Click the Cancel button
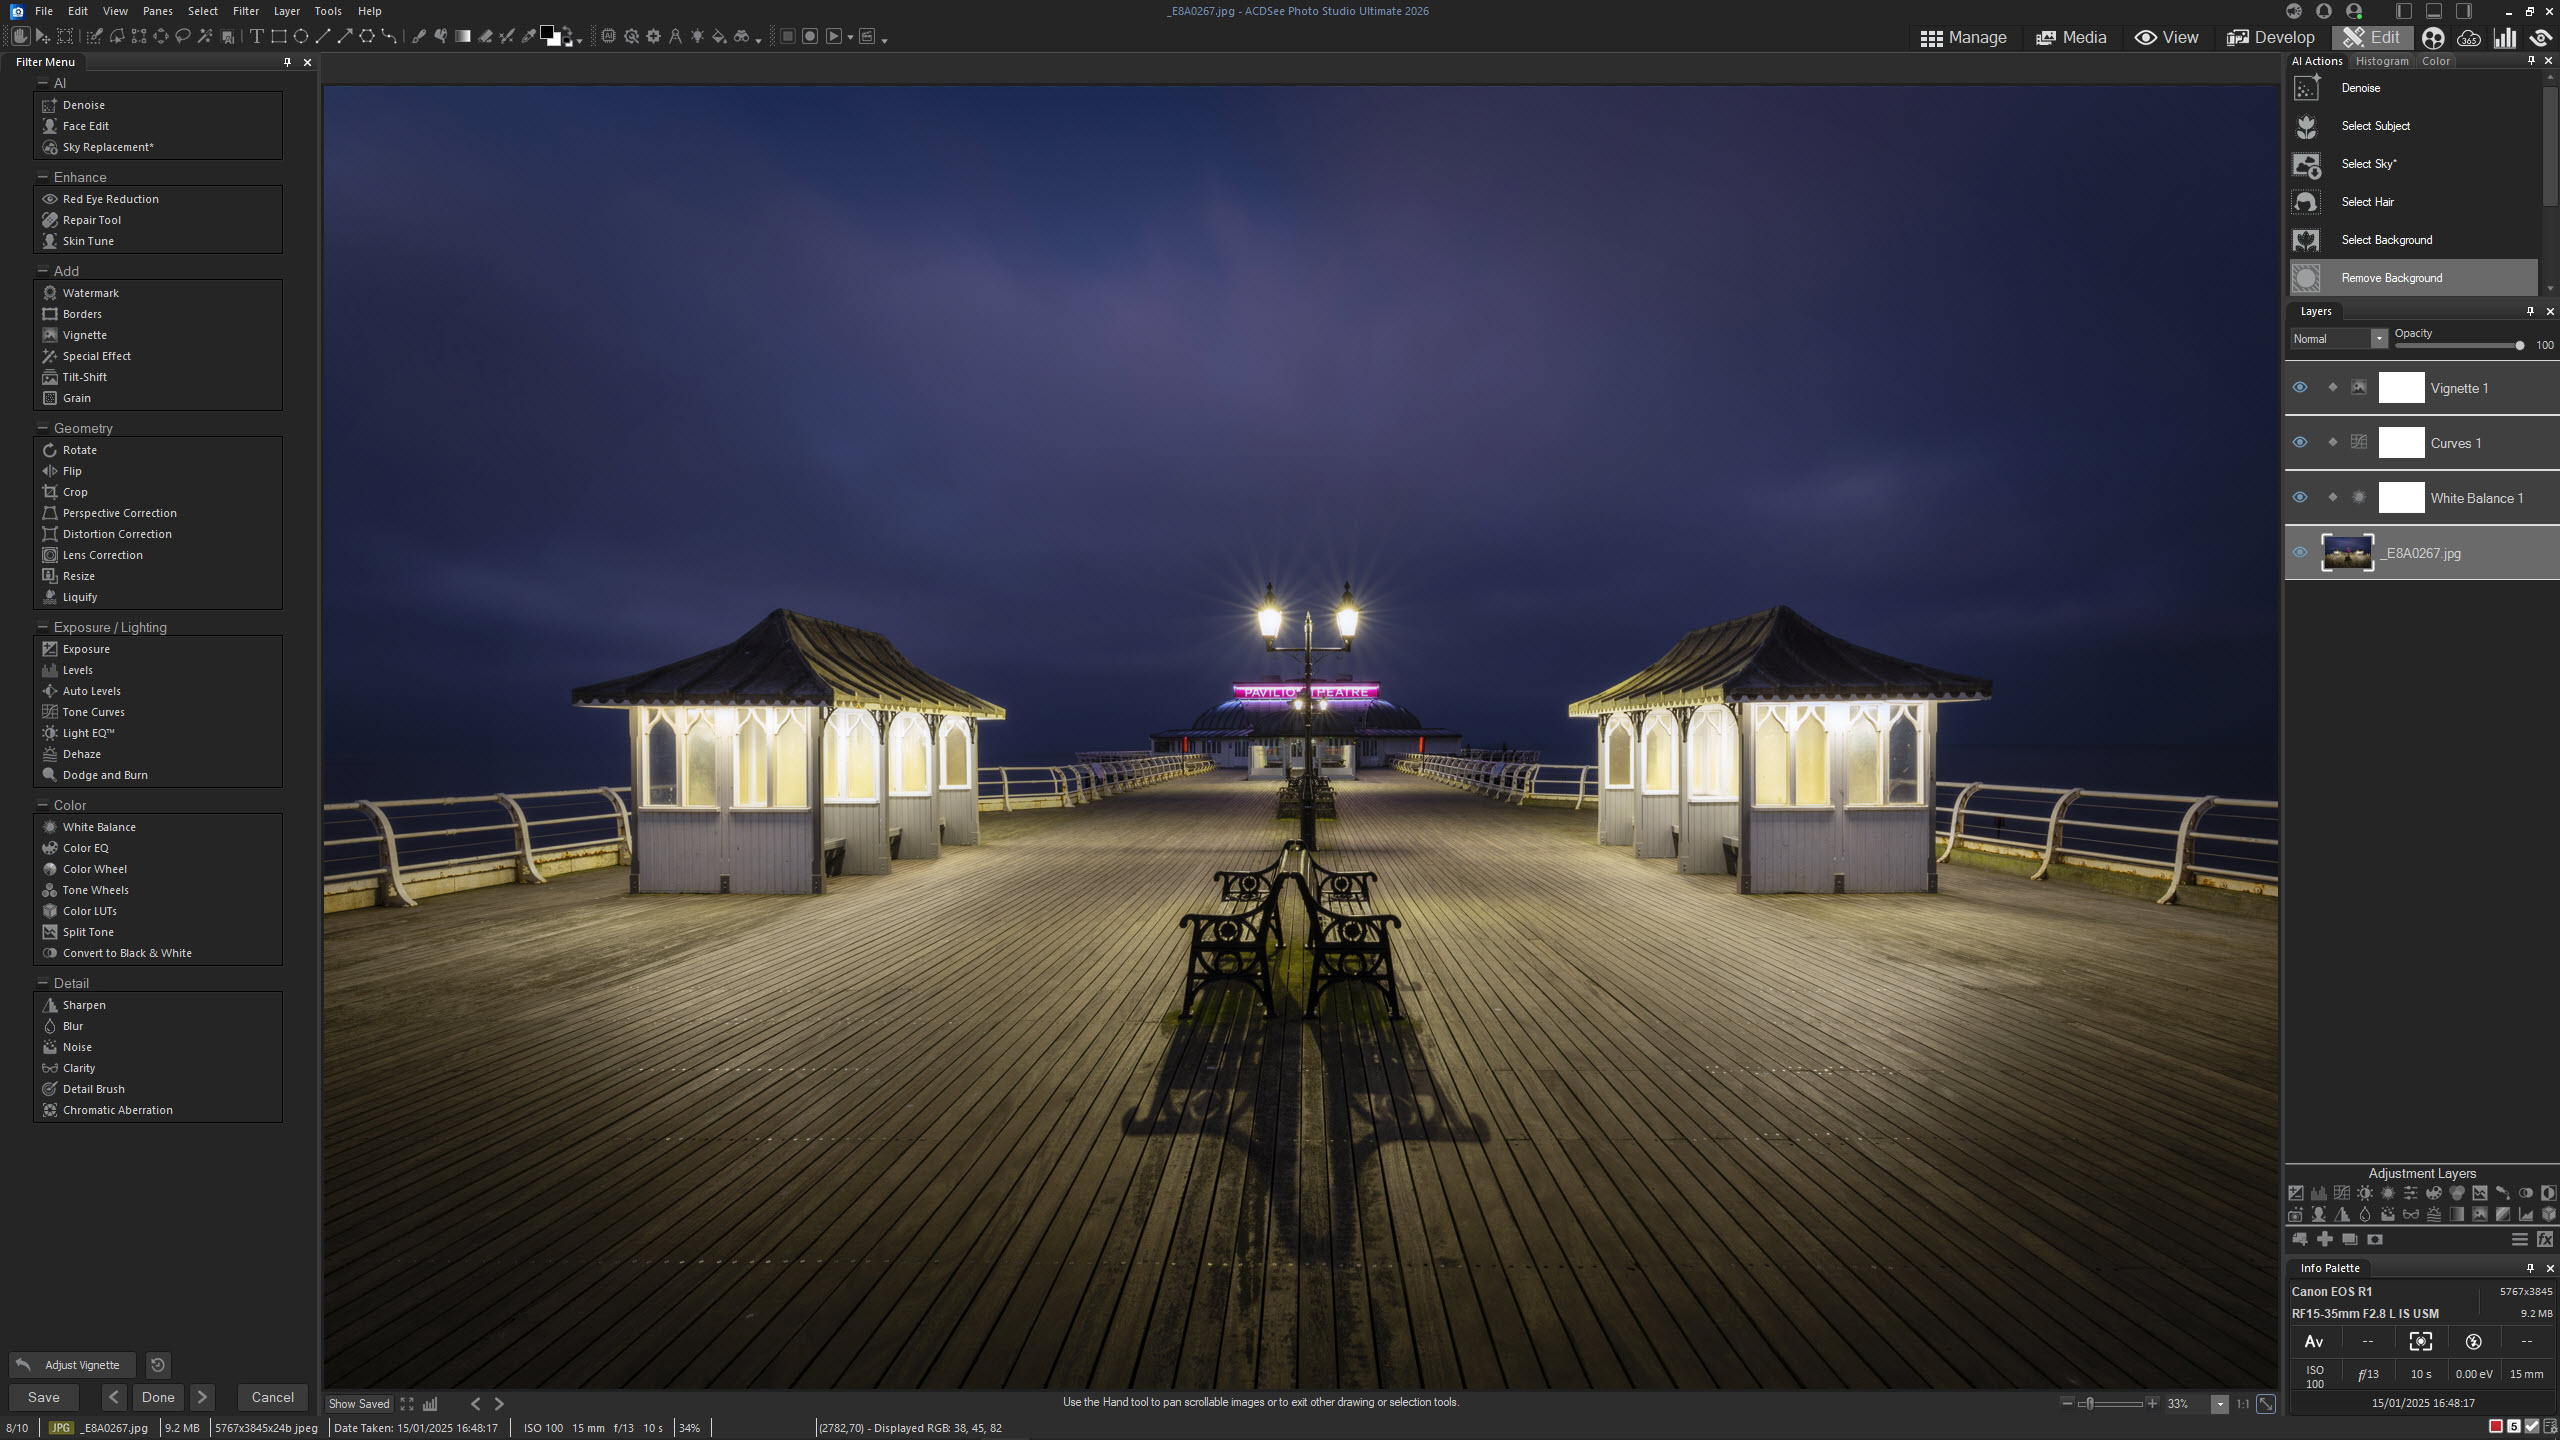2560x1440 pixels. point(272,1397)
